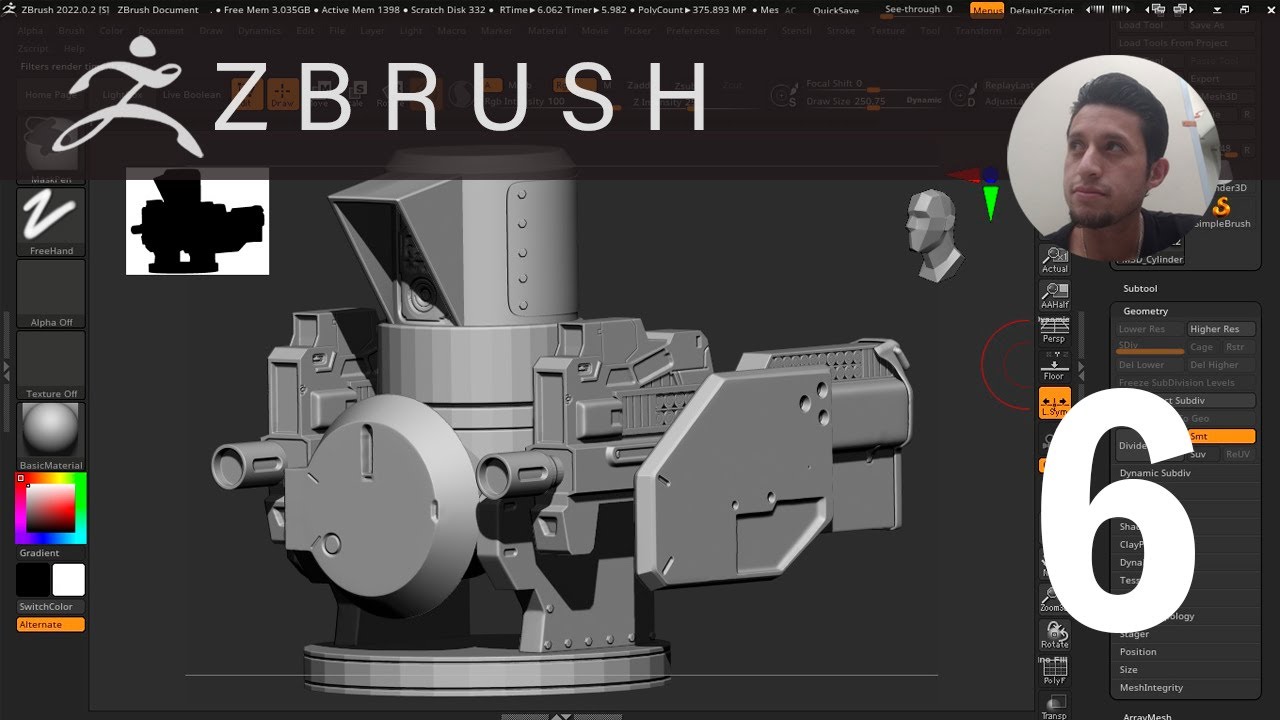Expand the ArrayMesh section

pyautogui.click(x=1147, y=716)
